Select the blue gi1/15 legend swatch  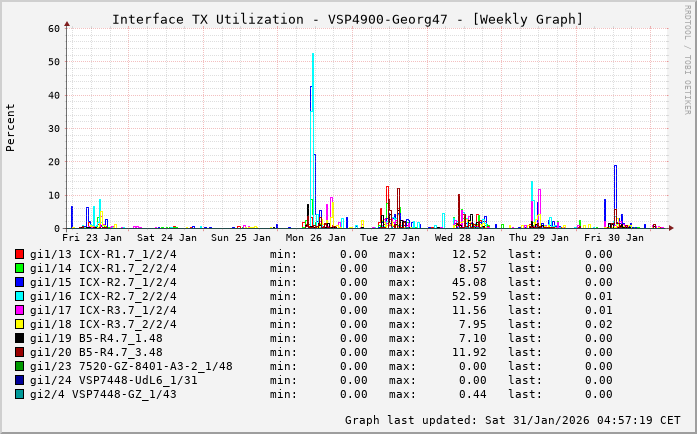(x=20, y=283)
